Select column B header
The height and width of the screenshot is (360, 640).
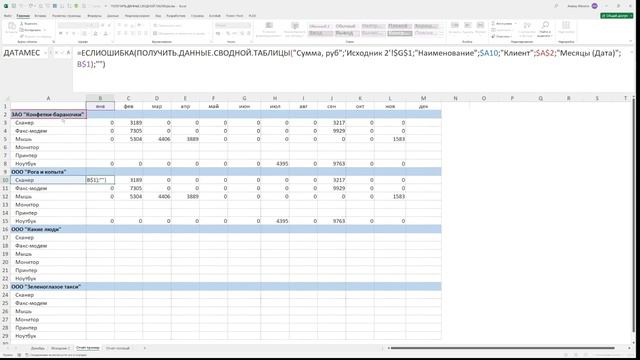[x=100, y=98]
